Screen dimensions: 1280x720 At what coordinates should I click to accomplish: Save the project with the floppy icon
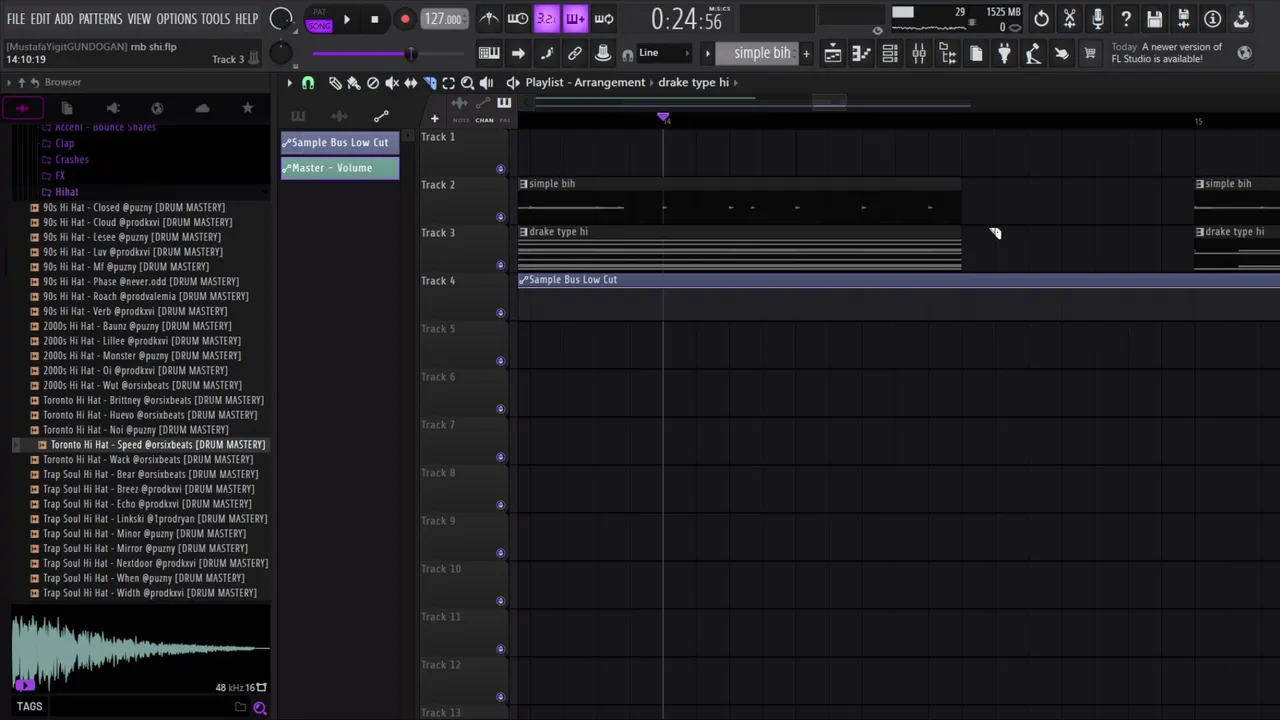[x=1155, y=19]
